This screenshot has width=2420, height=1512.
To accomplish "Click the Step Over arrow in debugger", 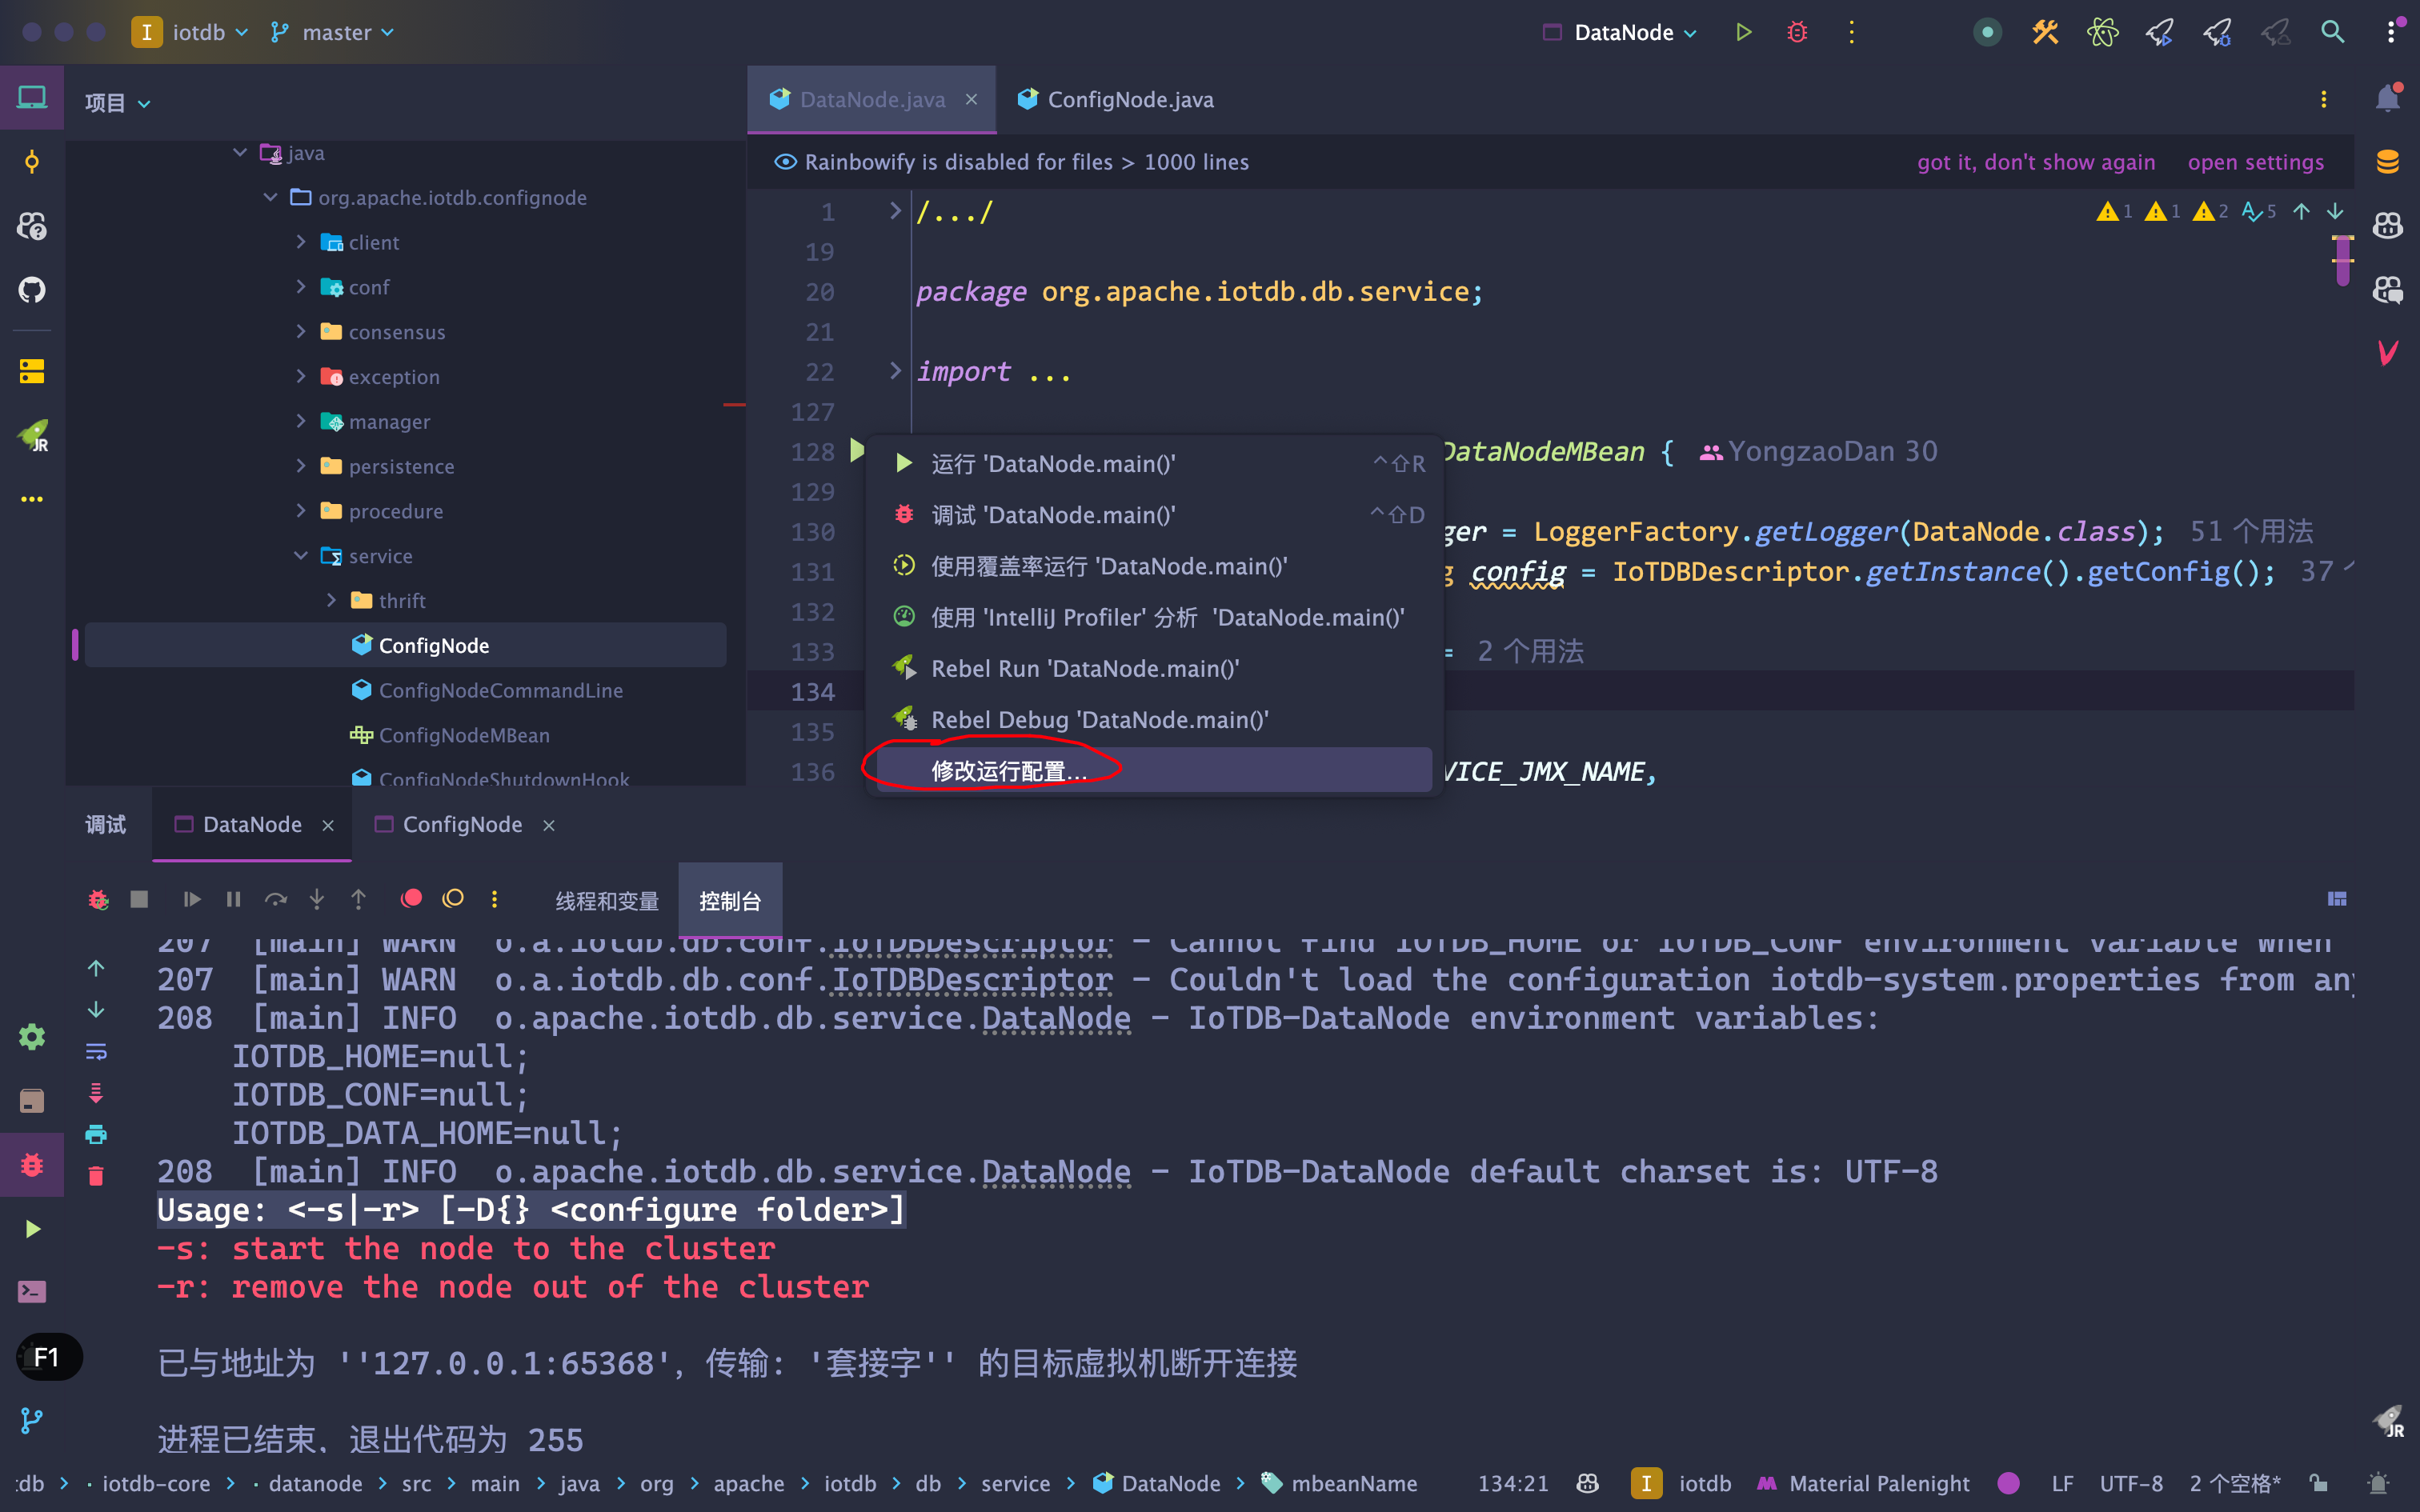I will tap(275, 899).
